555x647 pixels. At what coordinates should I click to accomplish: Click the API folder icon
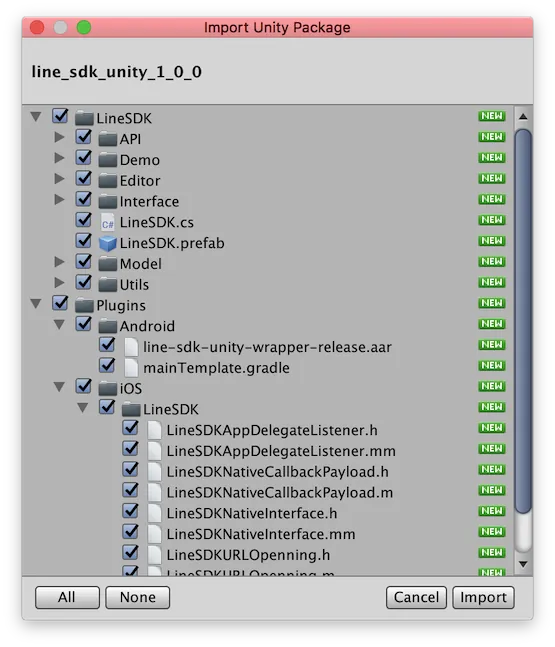108,139
